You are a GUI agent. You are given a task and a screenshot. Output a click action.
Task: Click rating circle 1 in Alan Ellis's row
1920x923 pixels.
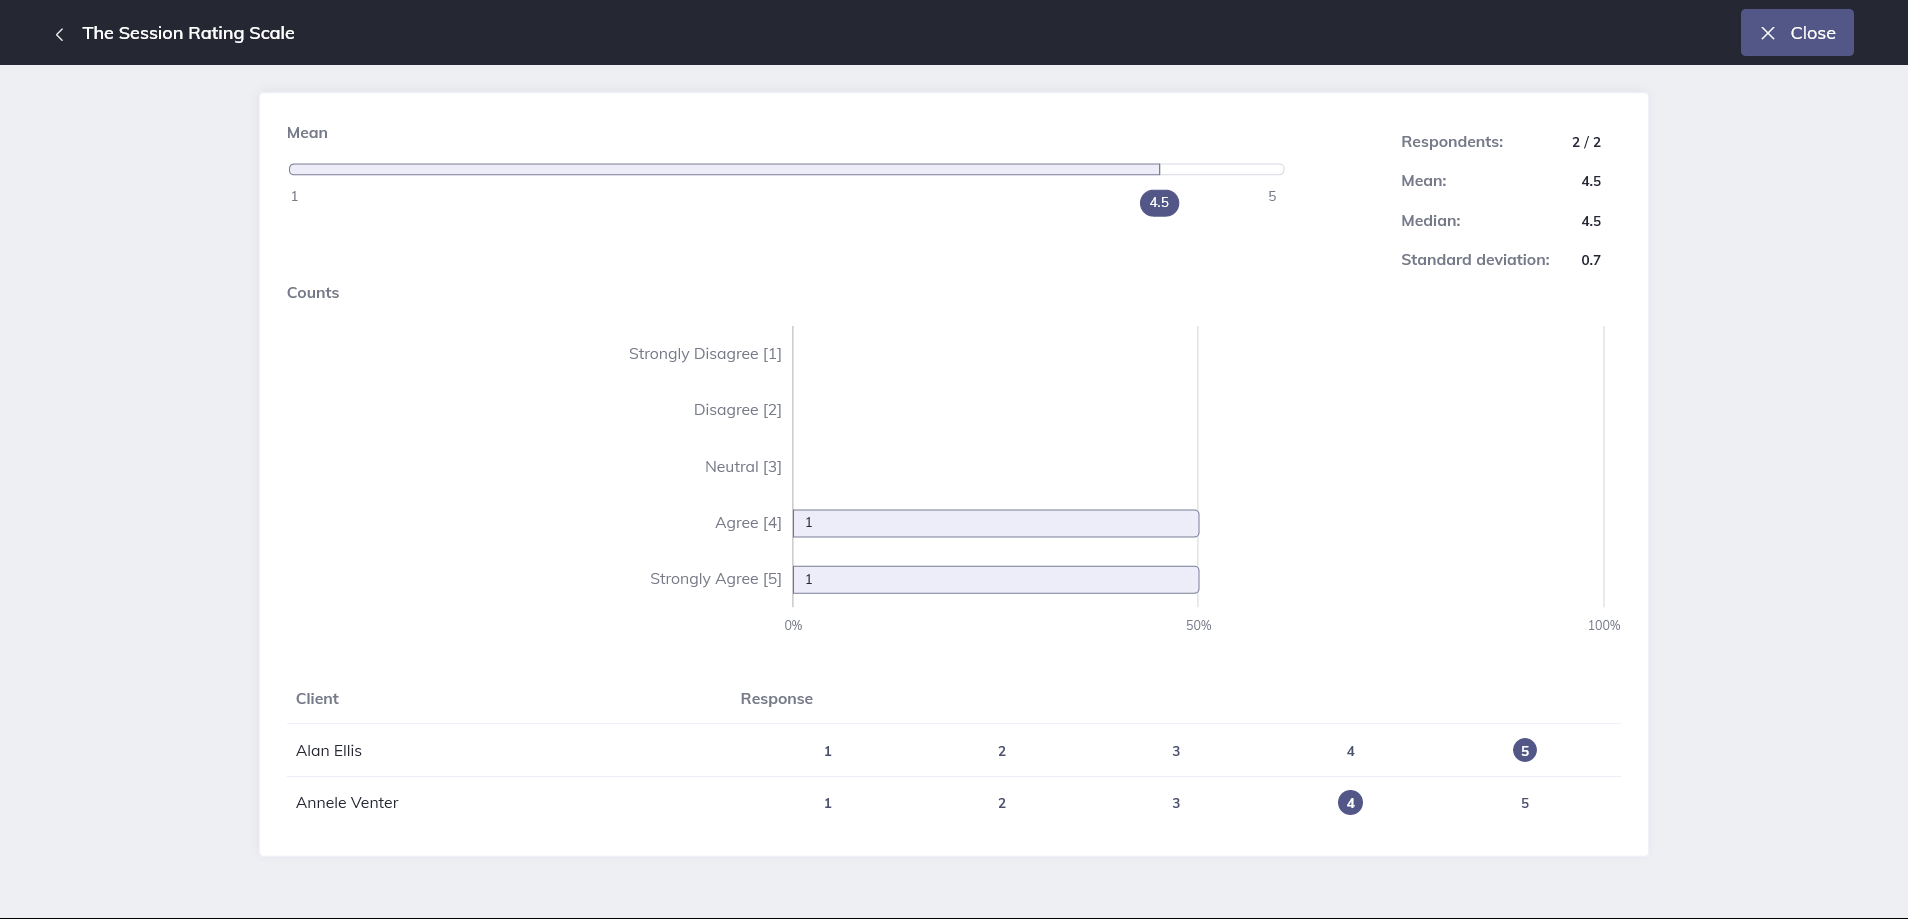click(827, 750)
